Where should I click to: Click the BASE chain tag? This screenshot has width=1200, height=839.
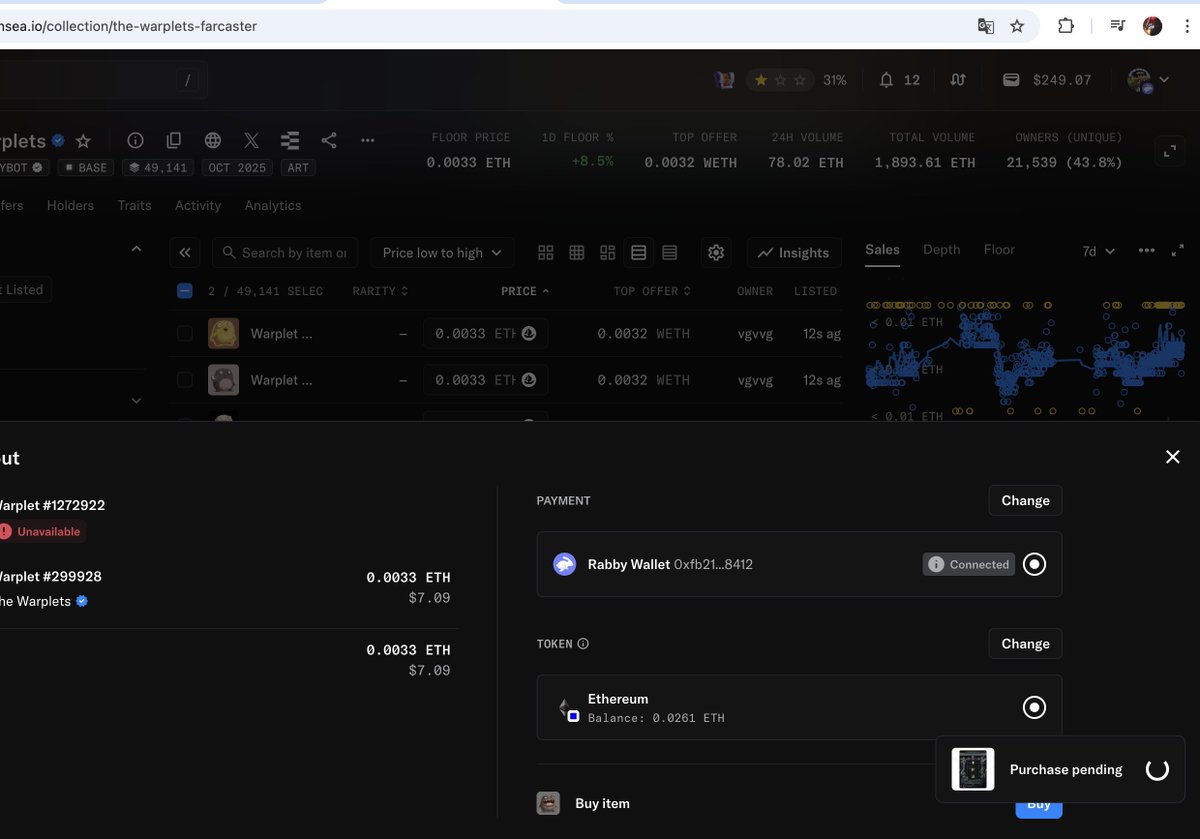pos(86,168)
